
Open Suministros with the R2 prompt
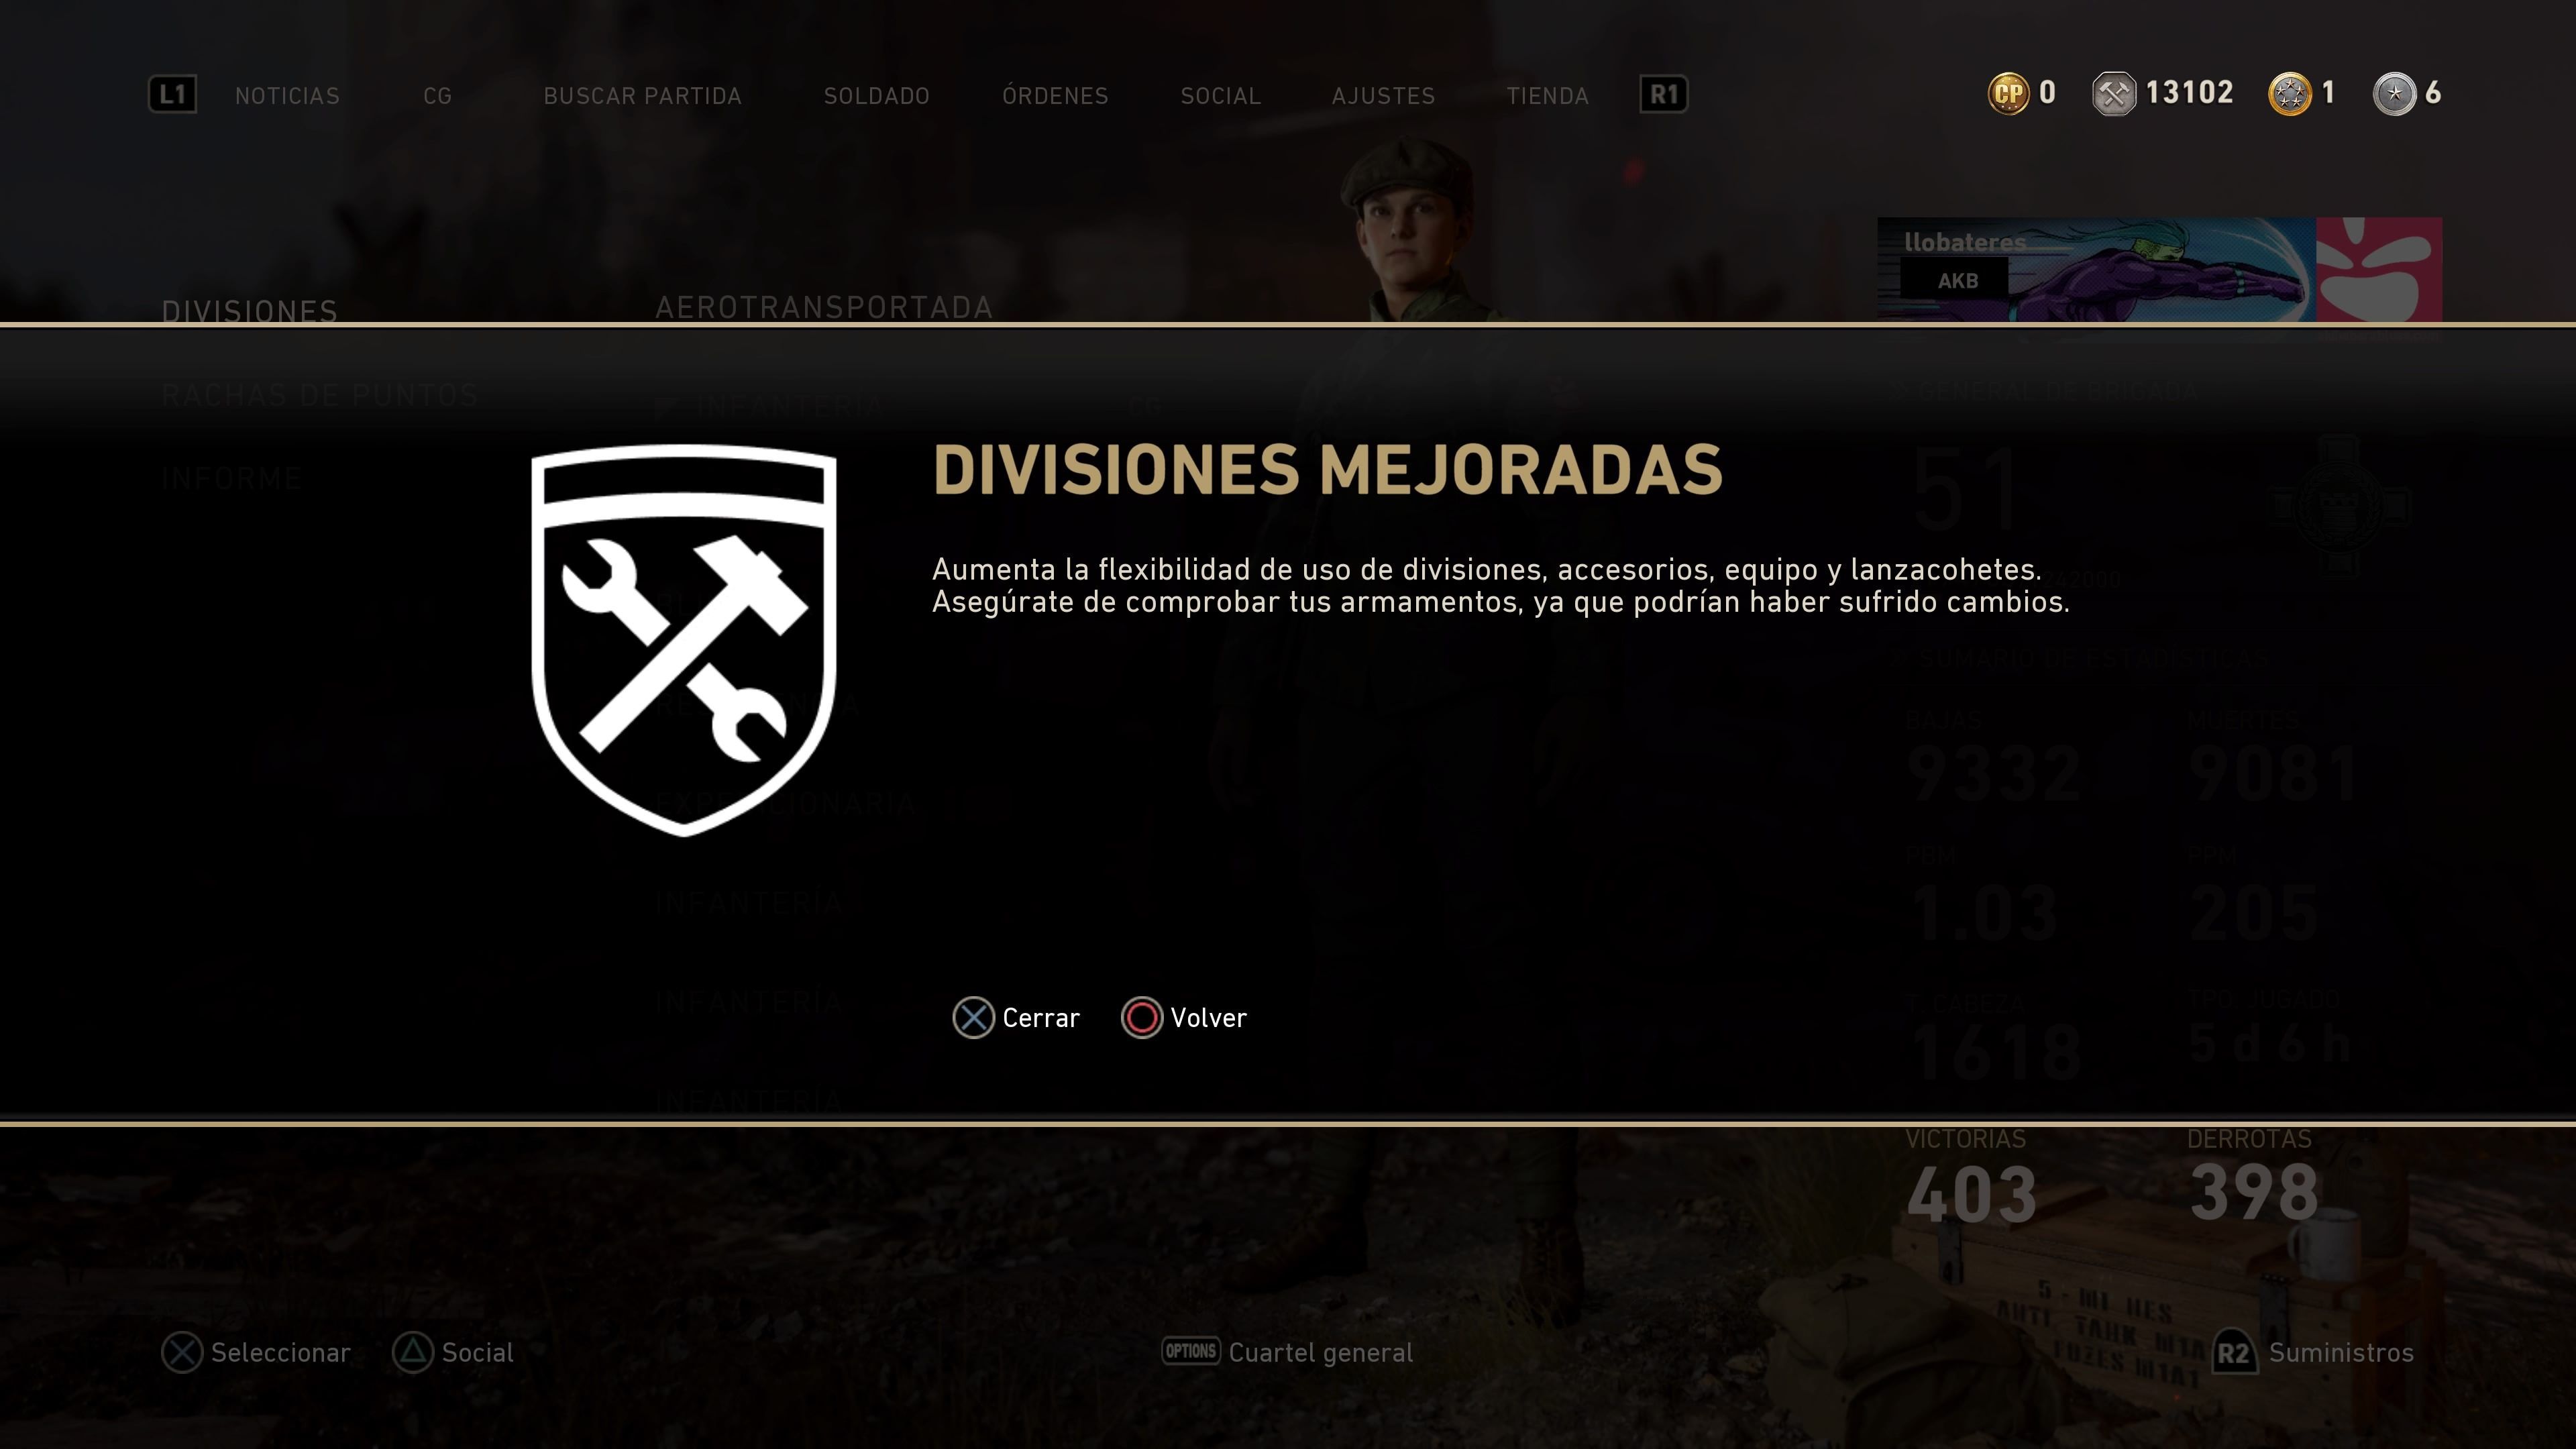(2312, 1353)
